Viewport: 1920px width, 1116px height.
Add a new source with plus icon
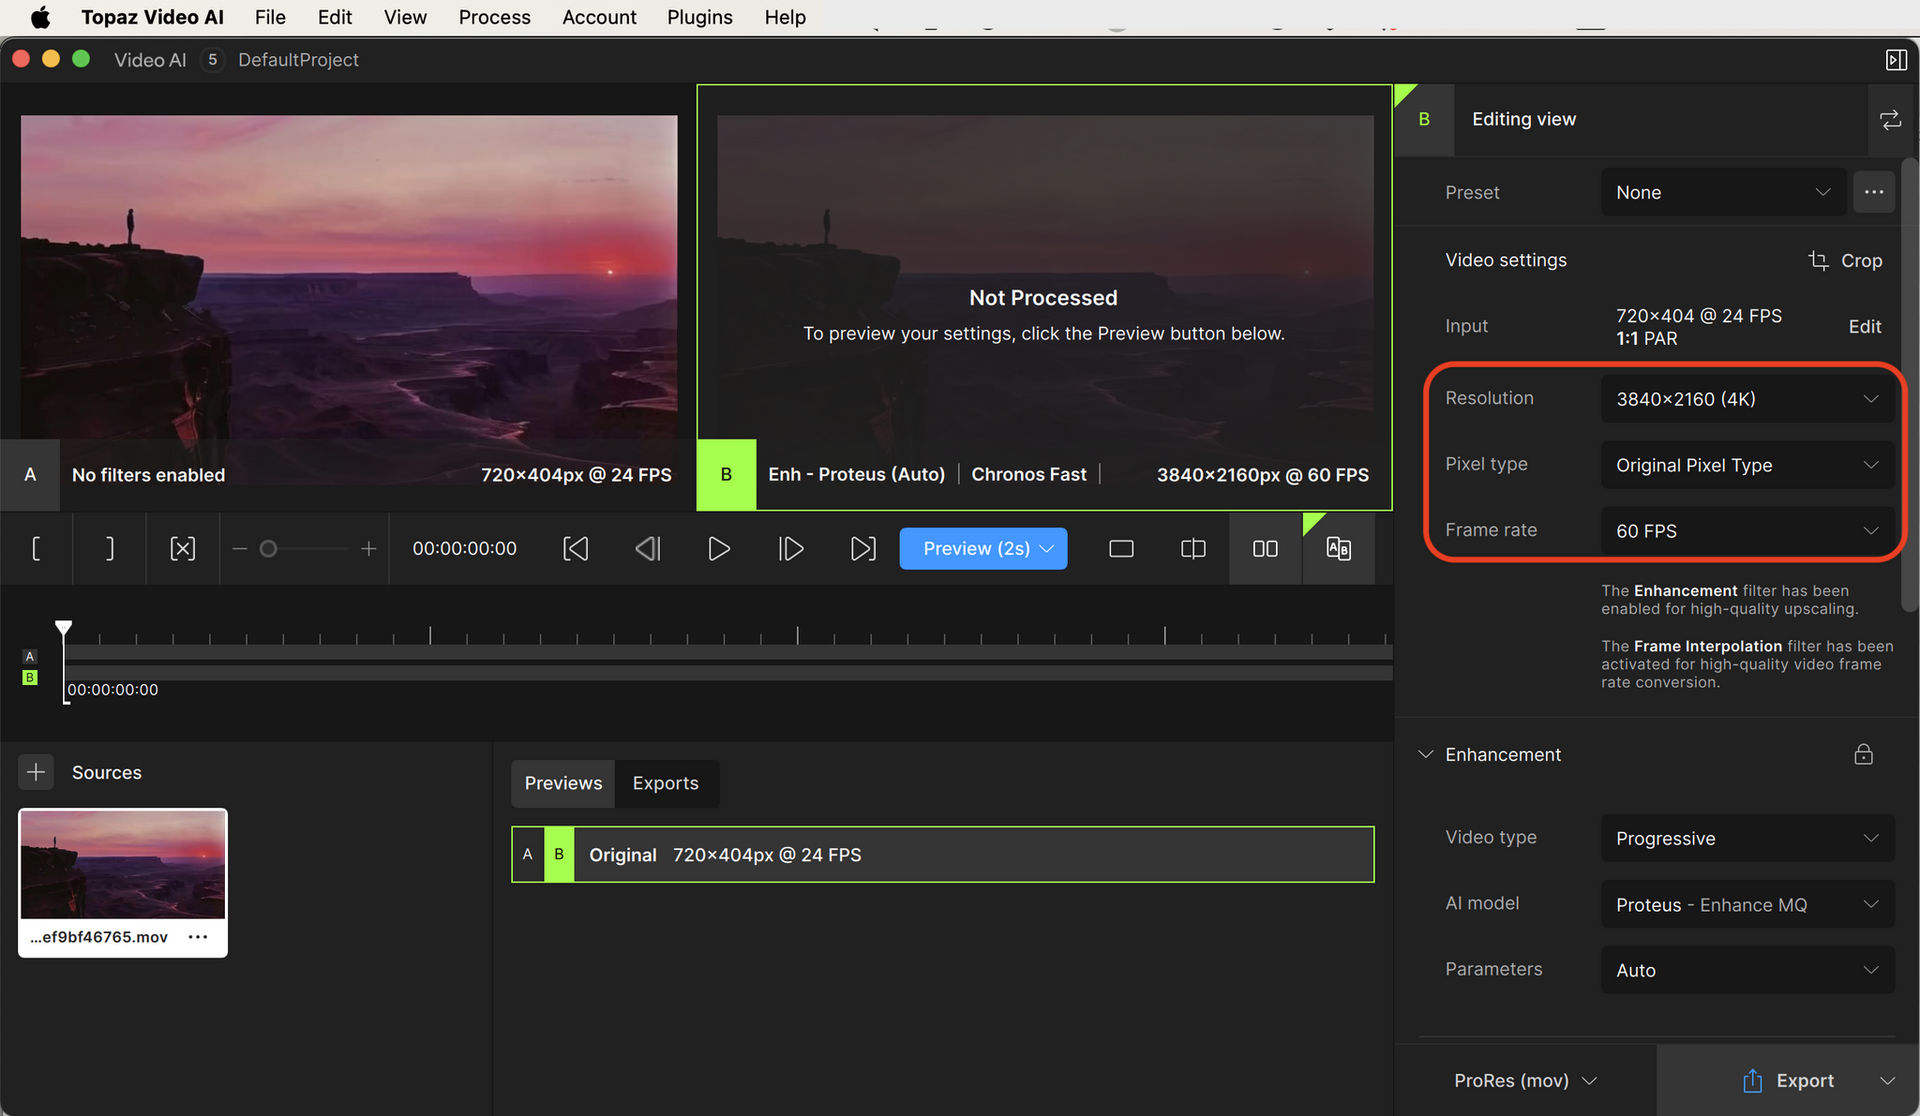(x=36, y=772)
